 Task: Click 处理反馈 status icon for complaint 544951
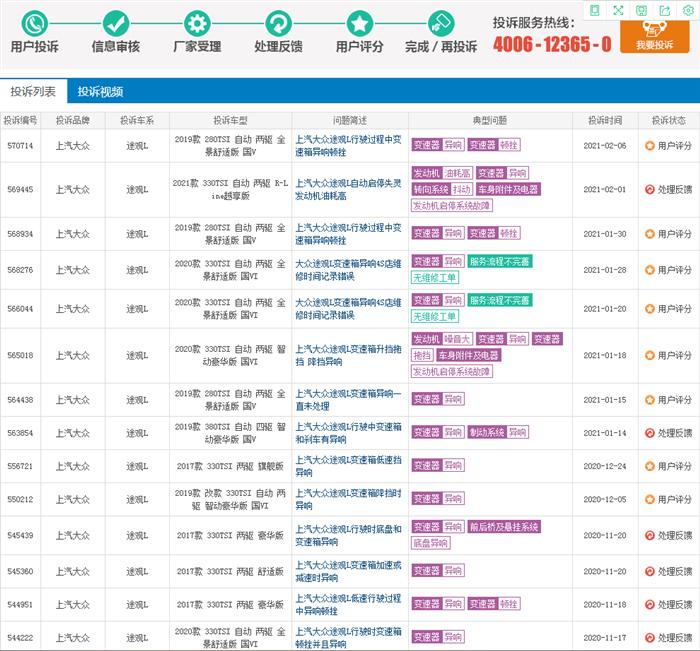[650, 604]
